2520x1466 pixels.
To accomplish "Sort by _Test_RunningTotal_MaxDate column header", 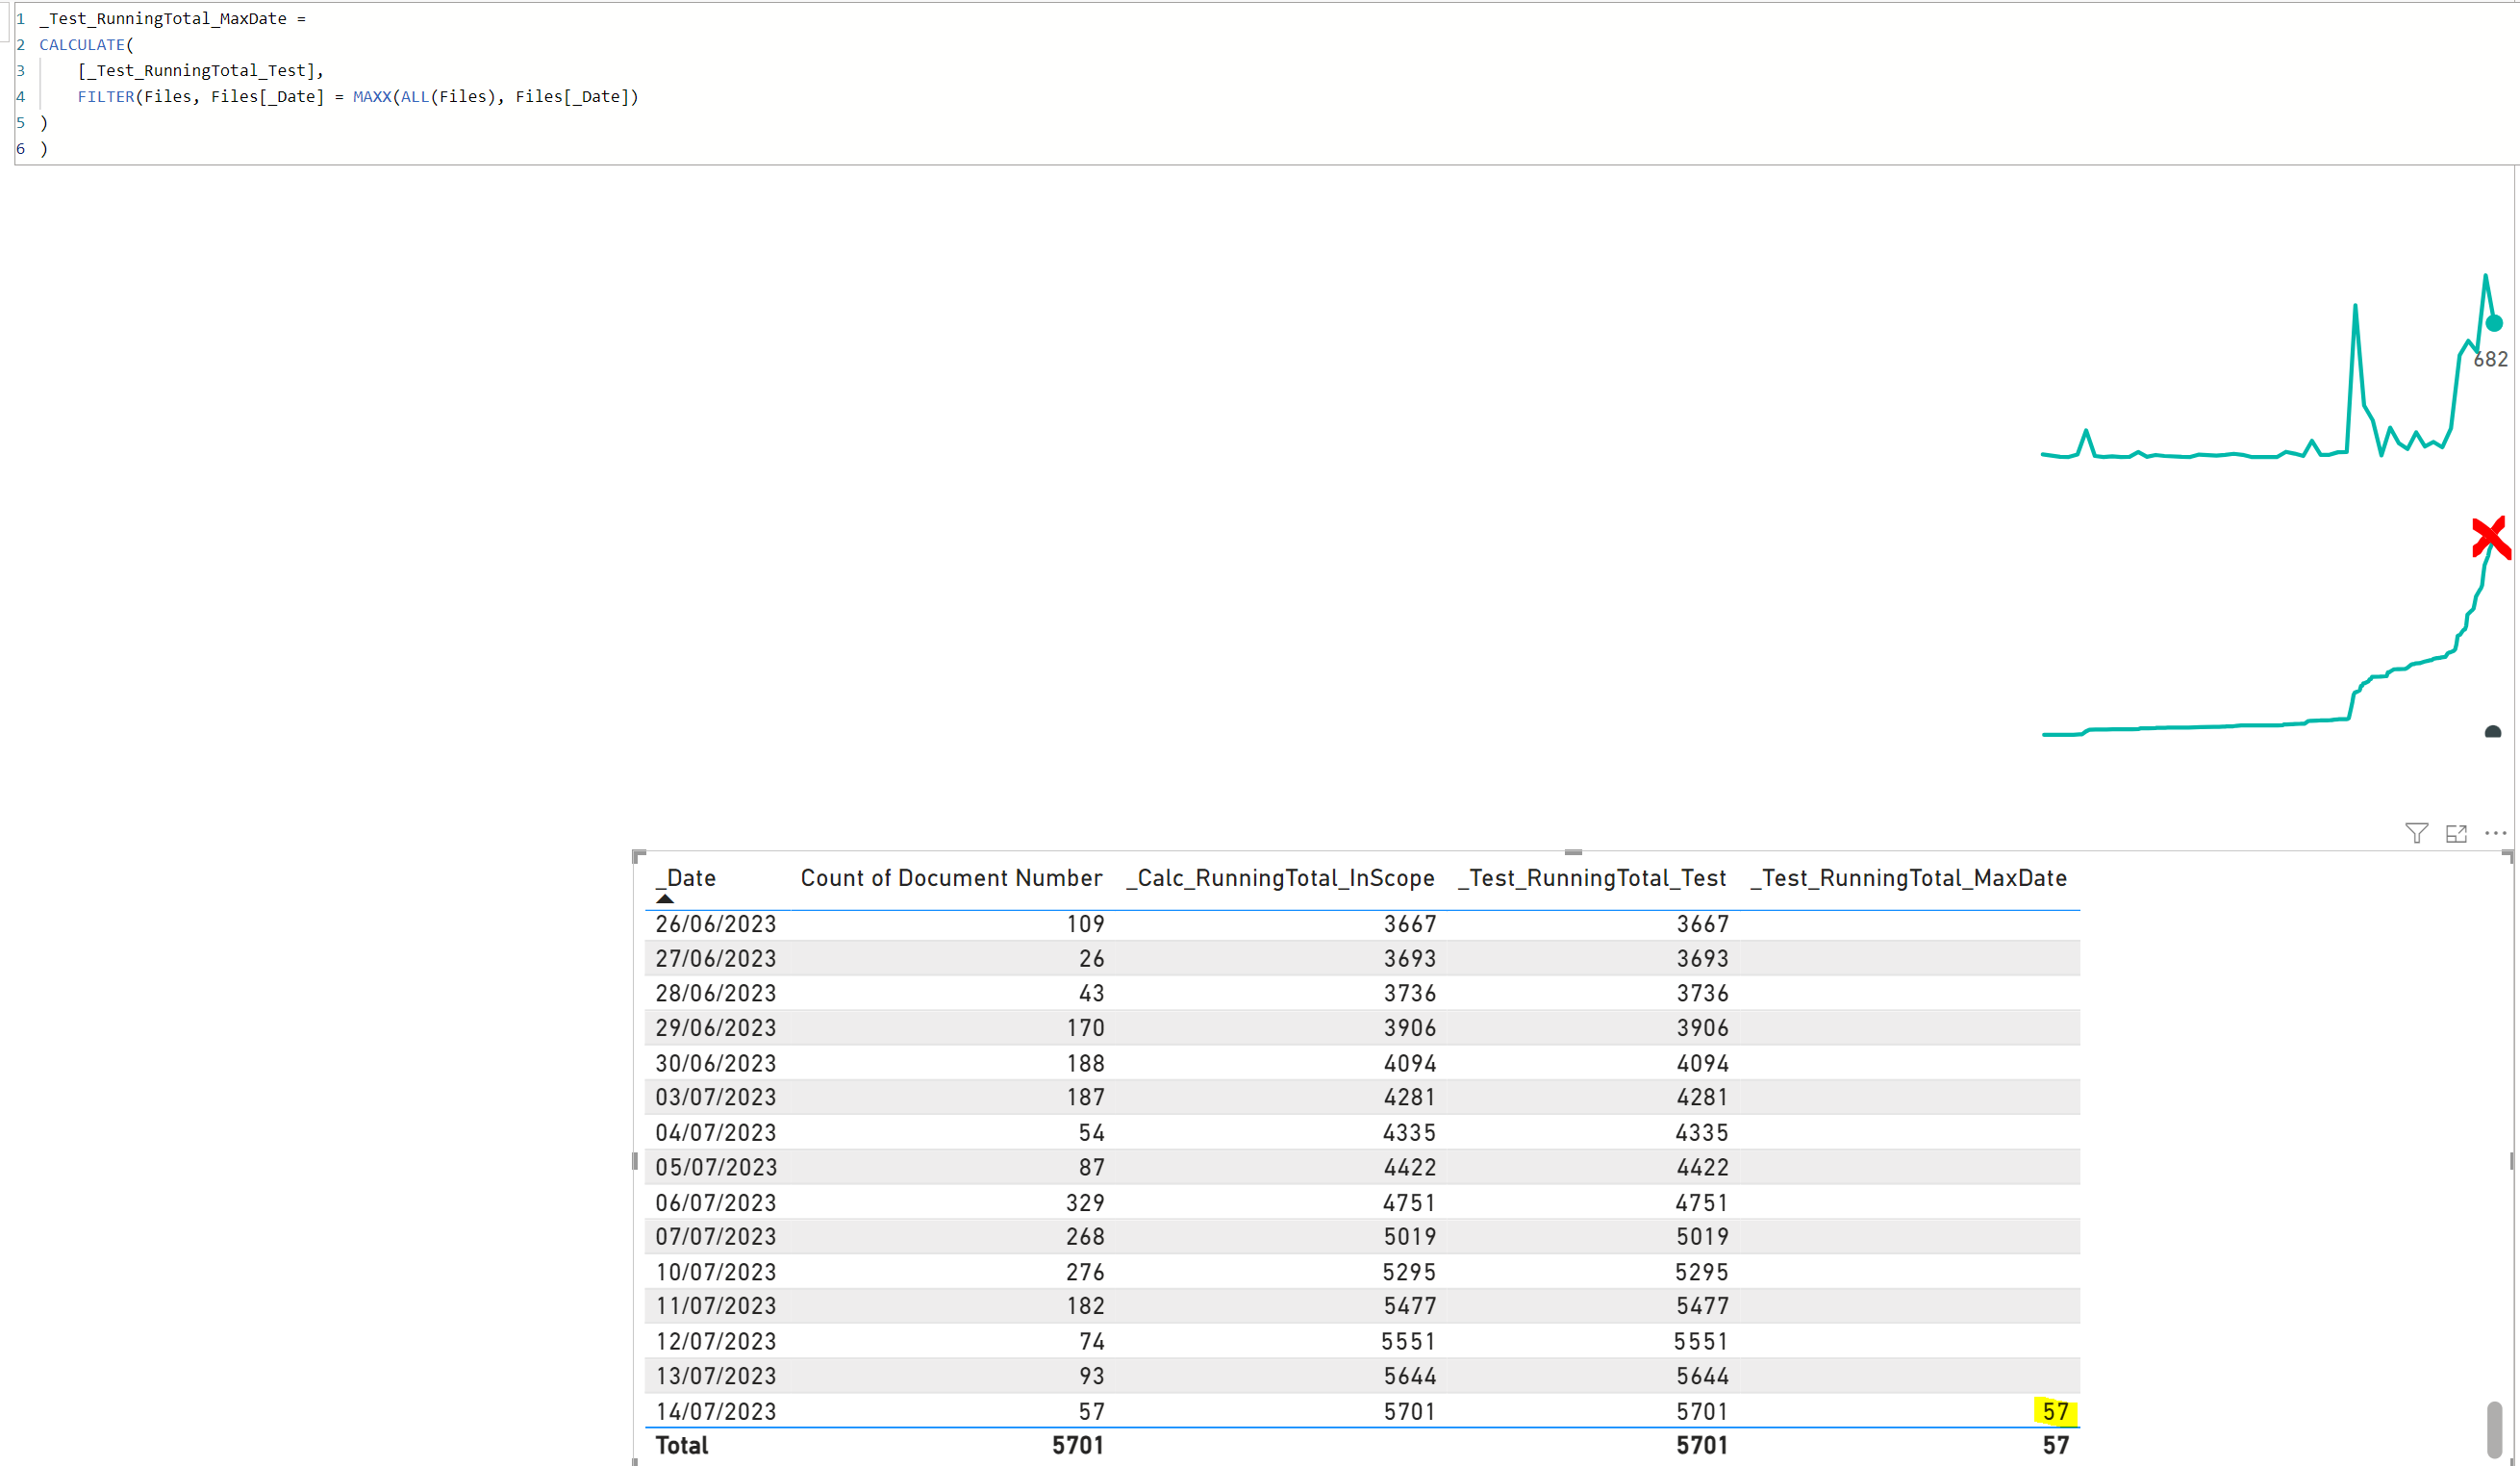I will tap(1909, 878).
